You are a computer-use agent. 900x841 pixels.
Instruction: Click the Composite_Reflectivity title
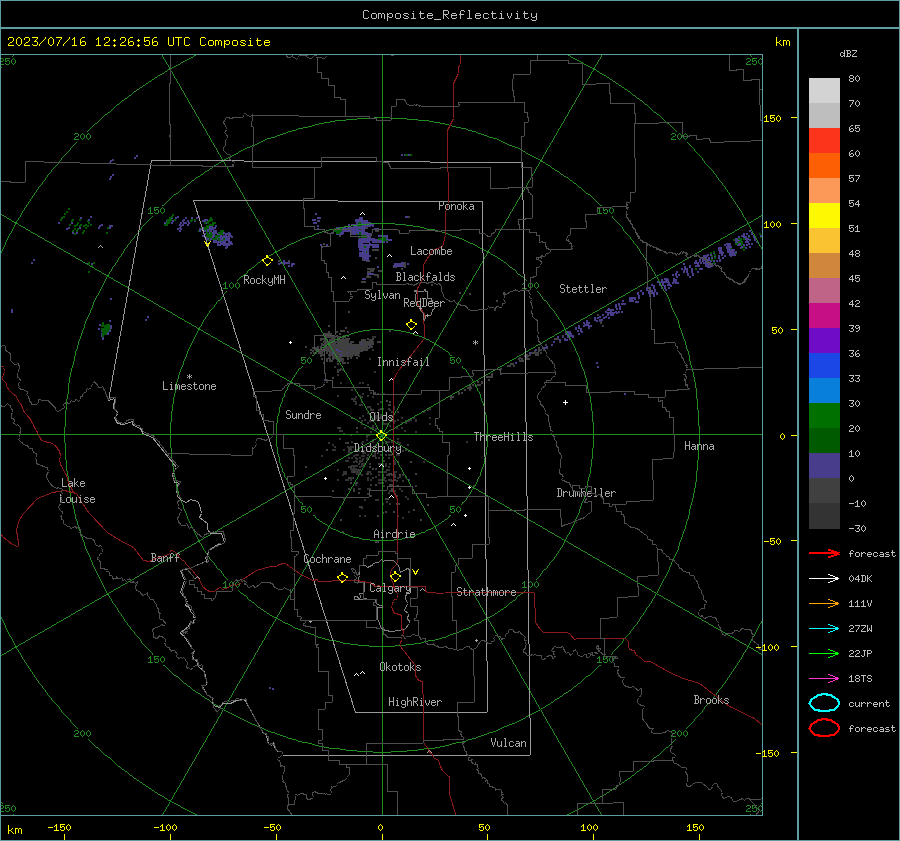click(x=450, y=15)
